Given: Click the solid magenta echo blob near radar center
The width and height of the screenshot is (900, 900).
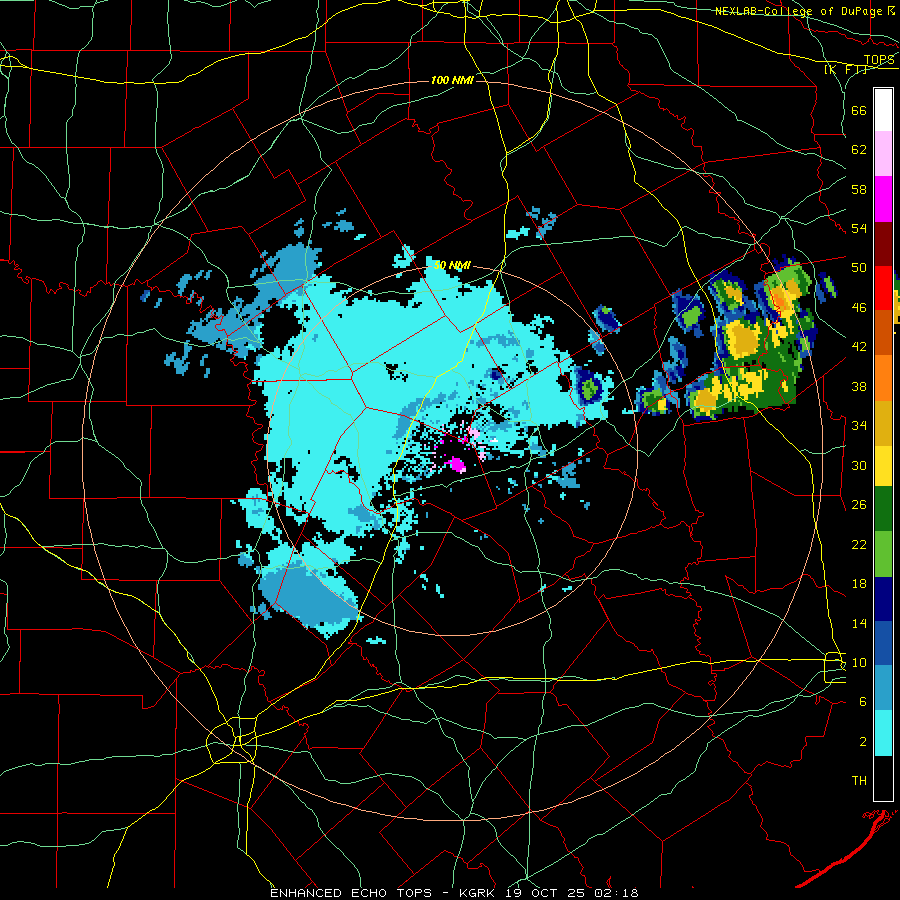Looking at the screenshot, I should [457, 464].
